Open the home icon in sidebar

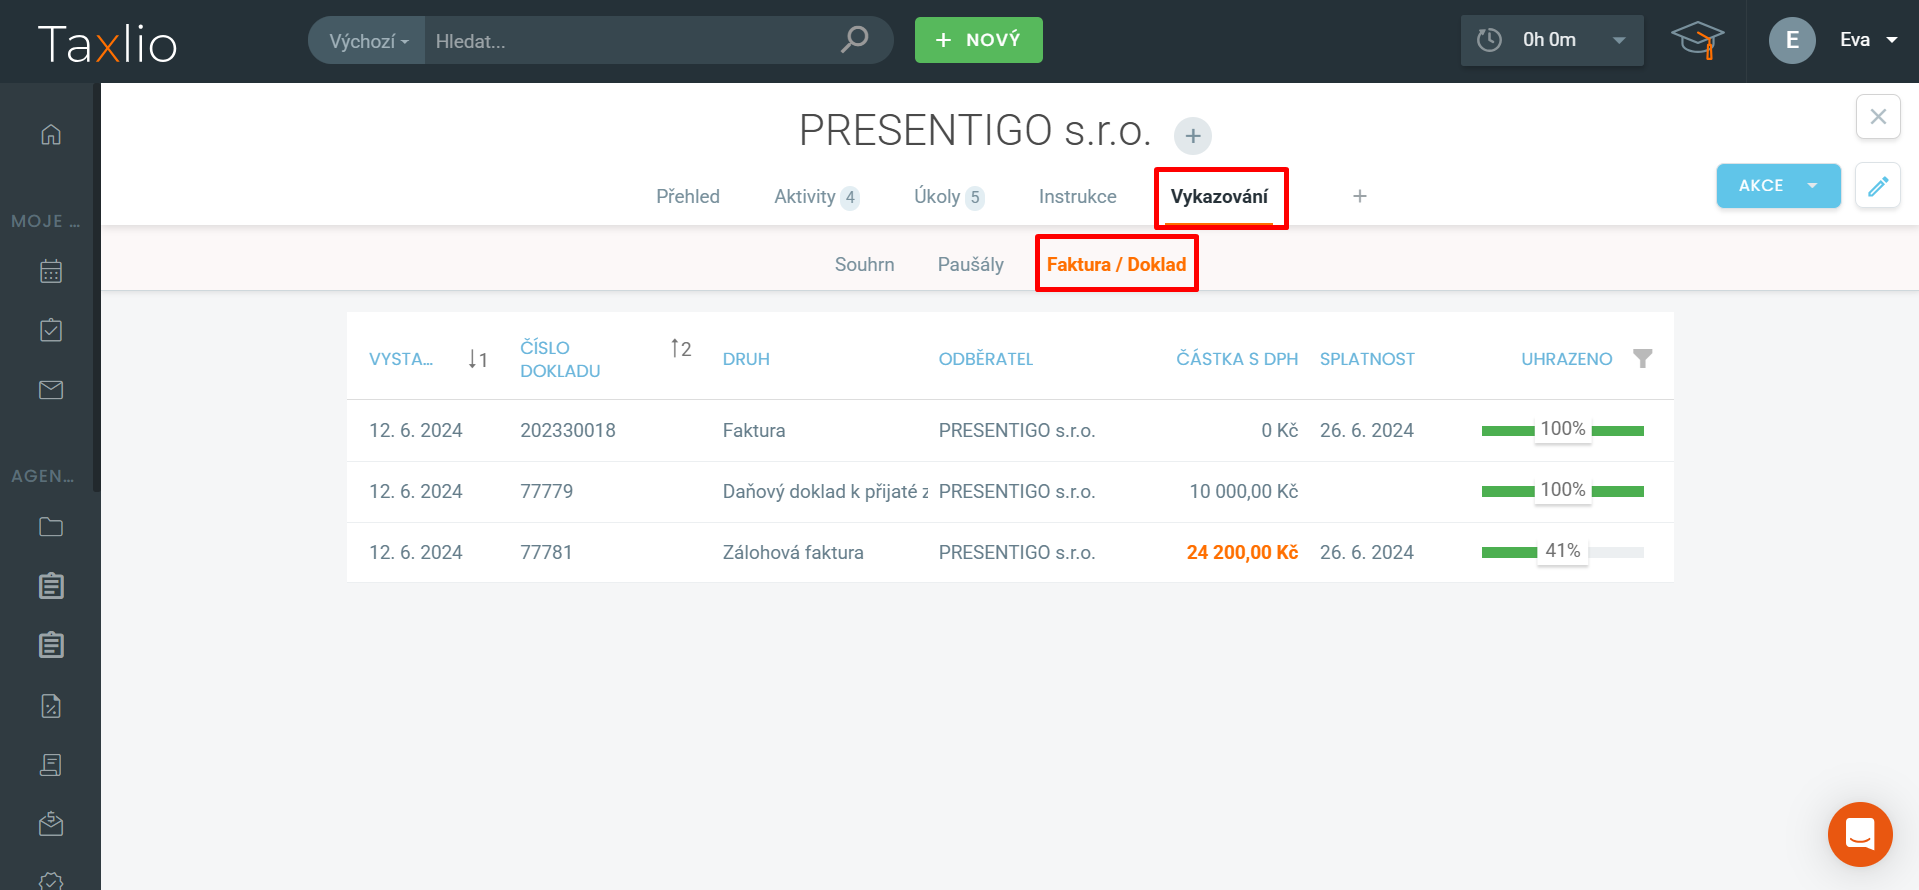[51, 134]
